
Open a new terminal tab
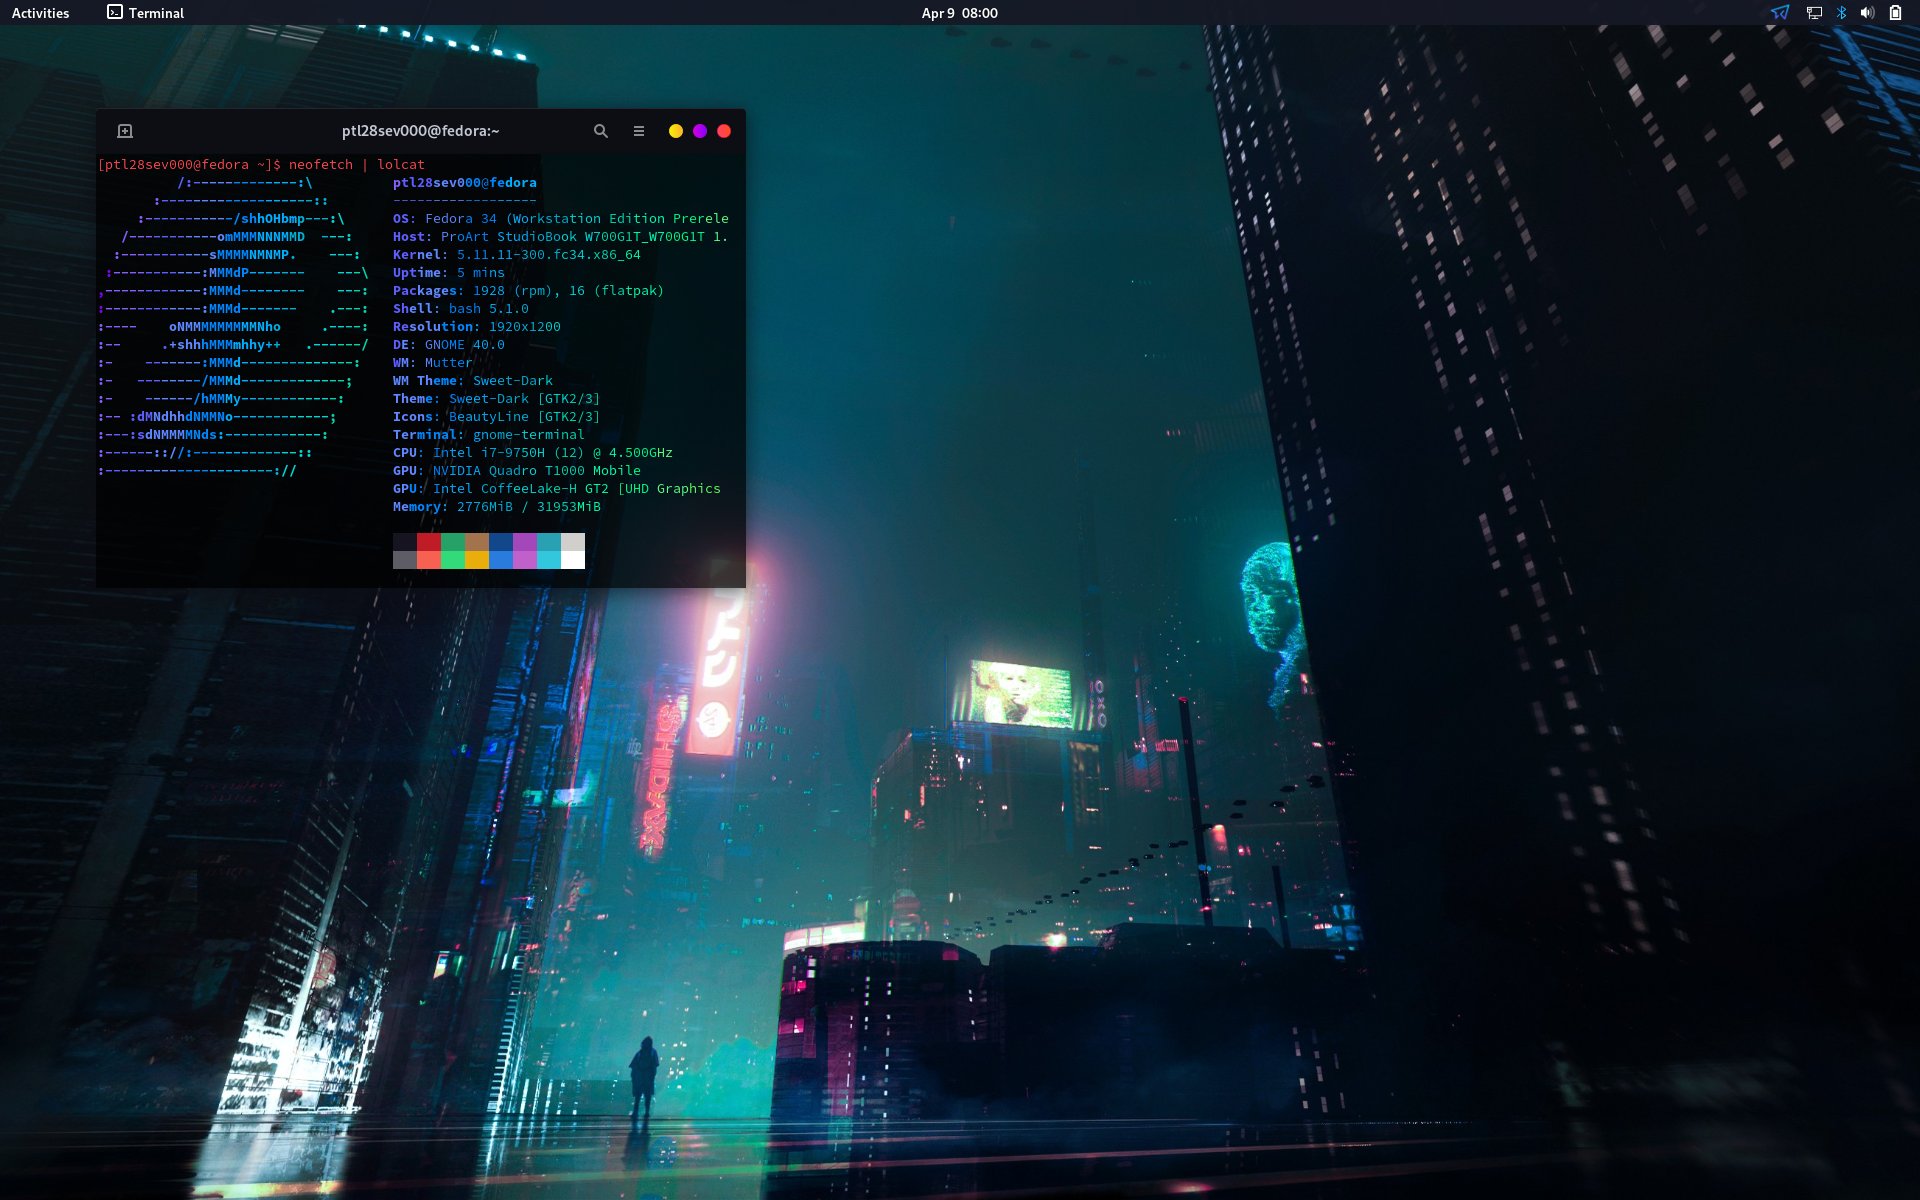coord(125,131)
